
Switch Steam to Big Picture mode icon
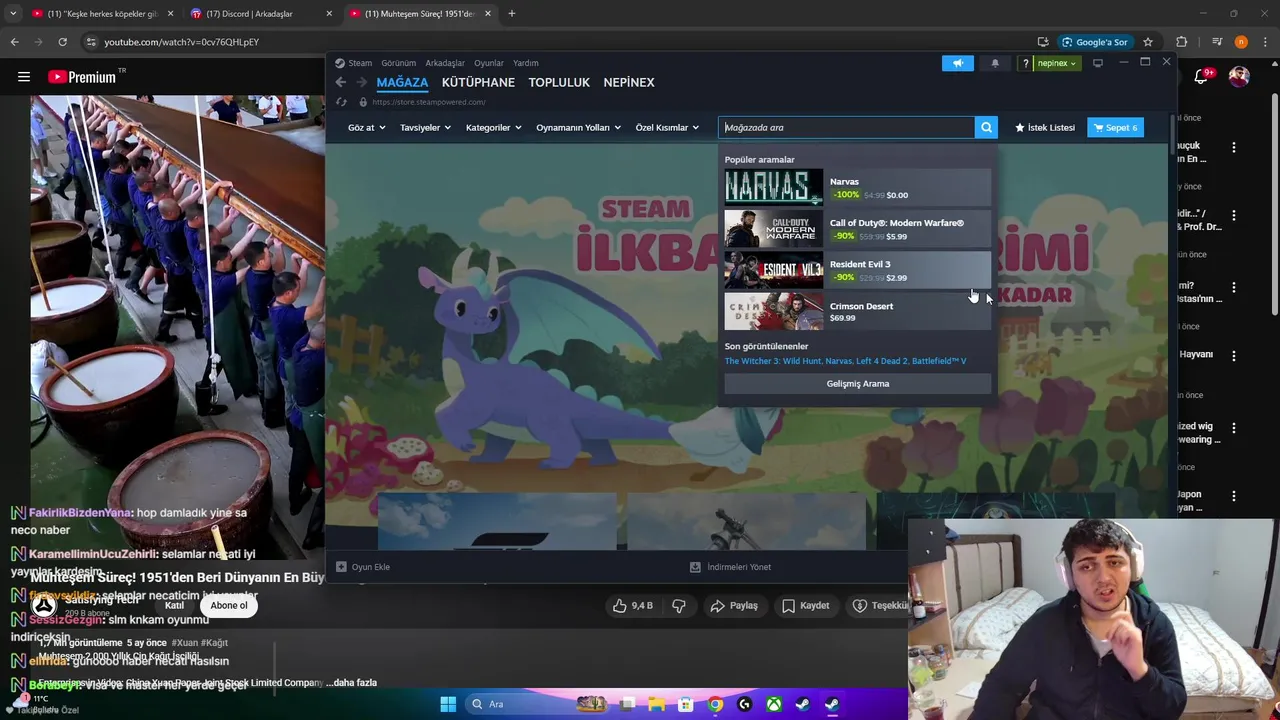pyautogui.click(x=1097, y=63)
